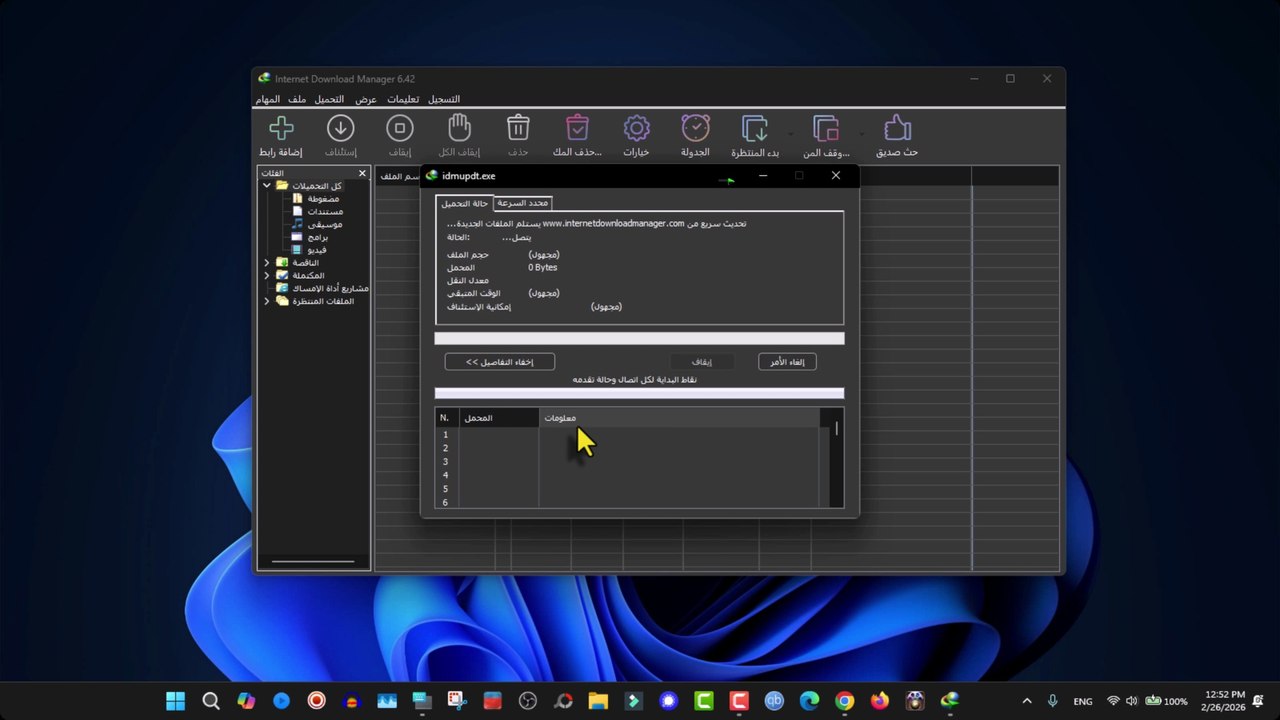Screen dimensions: 1280x720
Task: Click the download progress bar
Action: (639, 339)
